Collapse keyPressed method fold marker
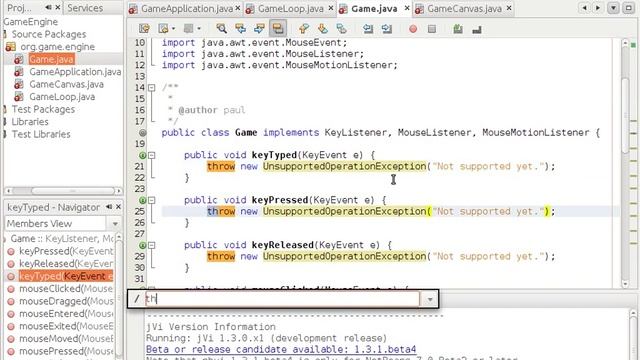Screen dimensions: 640x360 coord(151,200)
